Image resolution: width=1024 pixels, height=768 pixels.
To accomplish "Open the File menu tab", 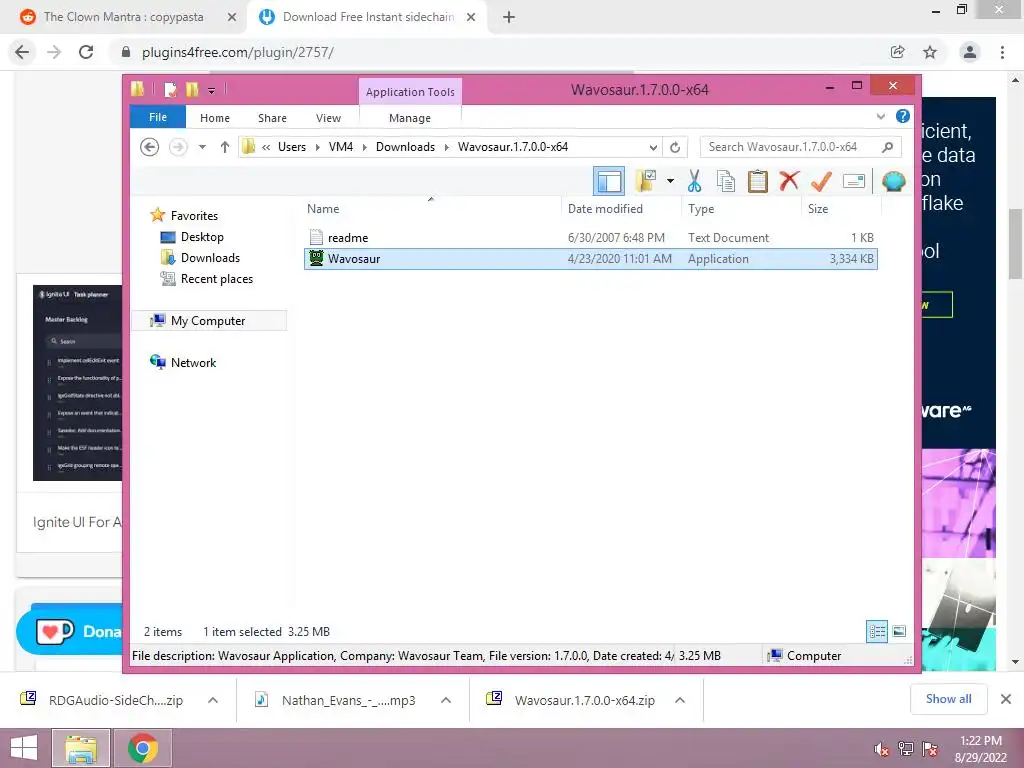I will tap(158, 118).
